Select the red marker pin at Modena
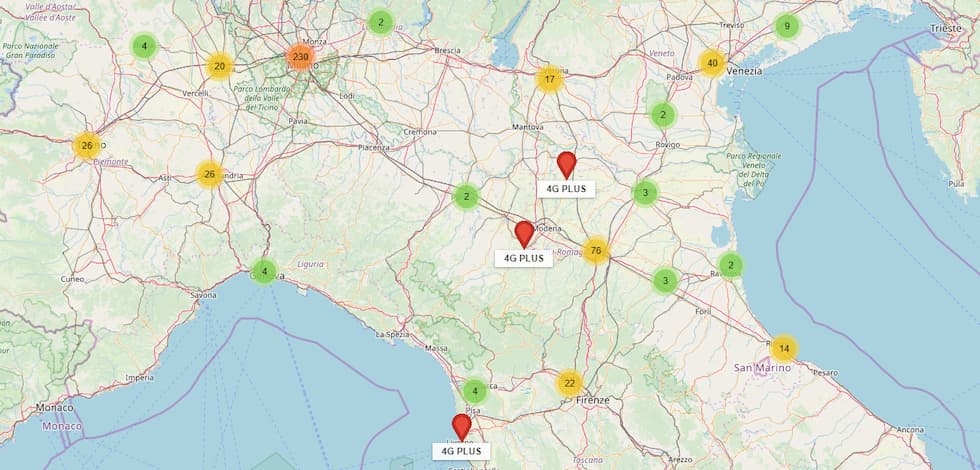Image resolution: width=980 pixels, height=470 pixels. [524, 234]
